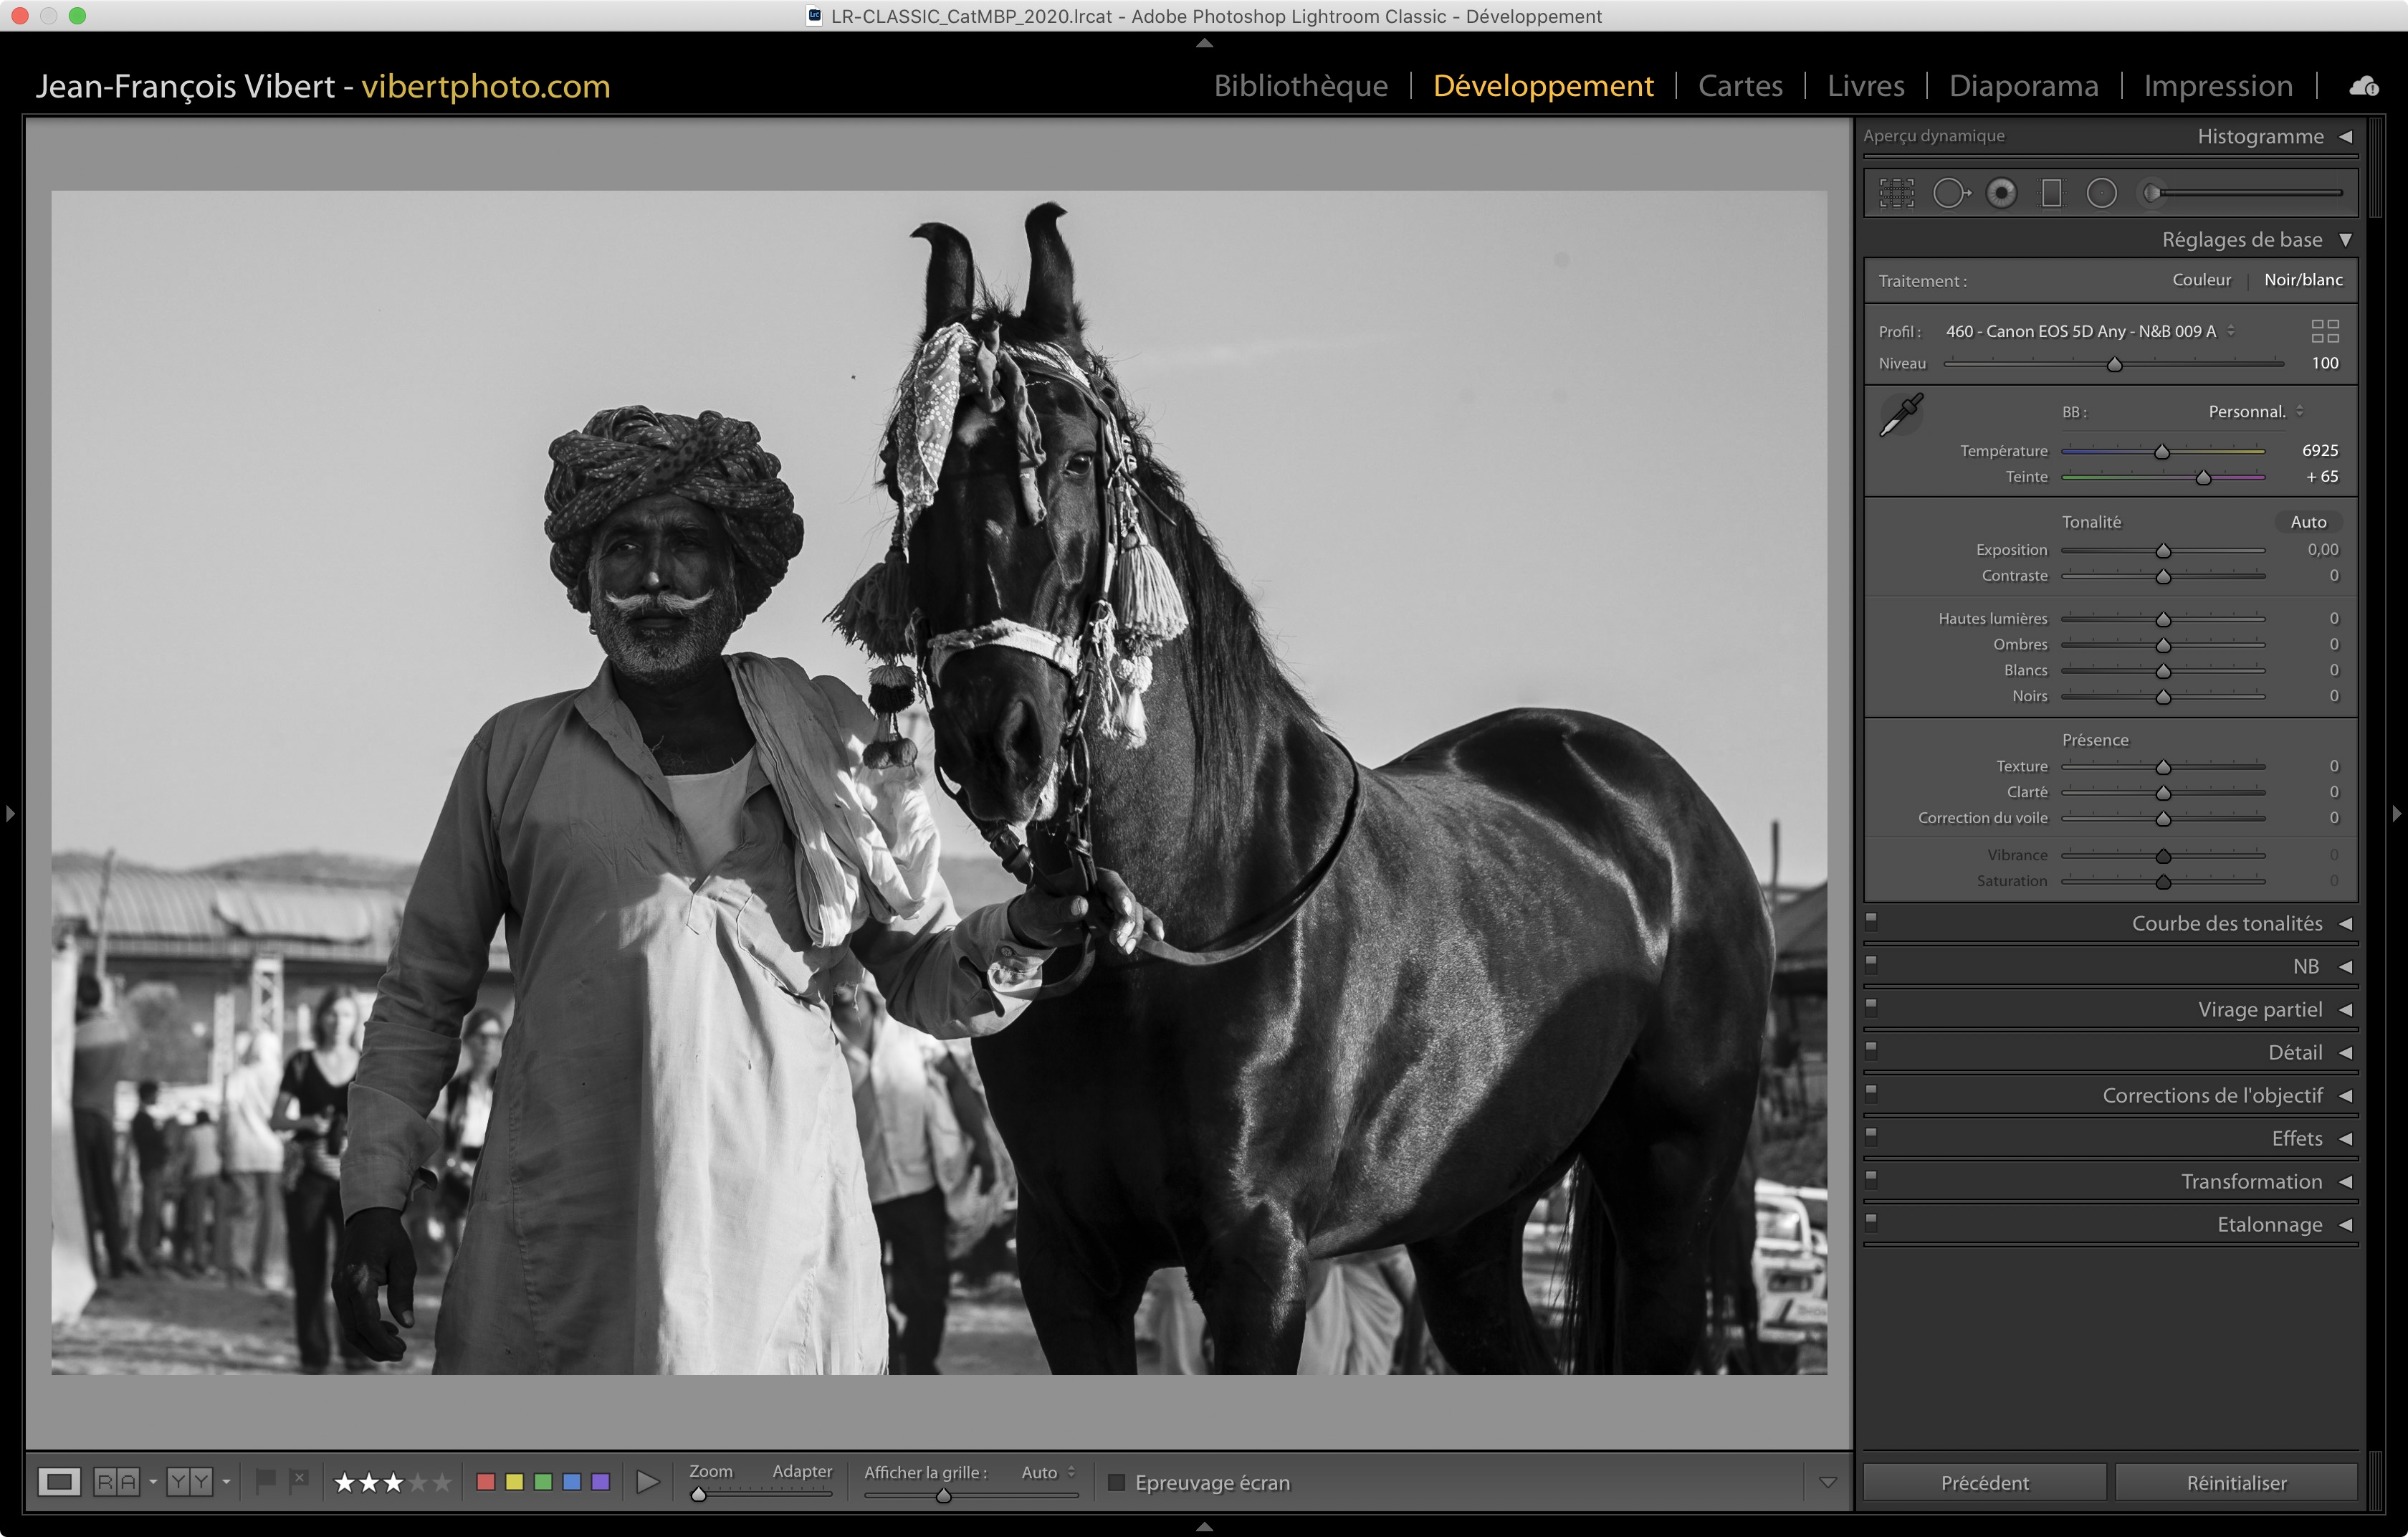Pick the radial filter tool

2101,193
